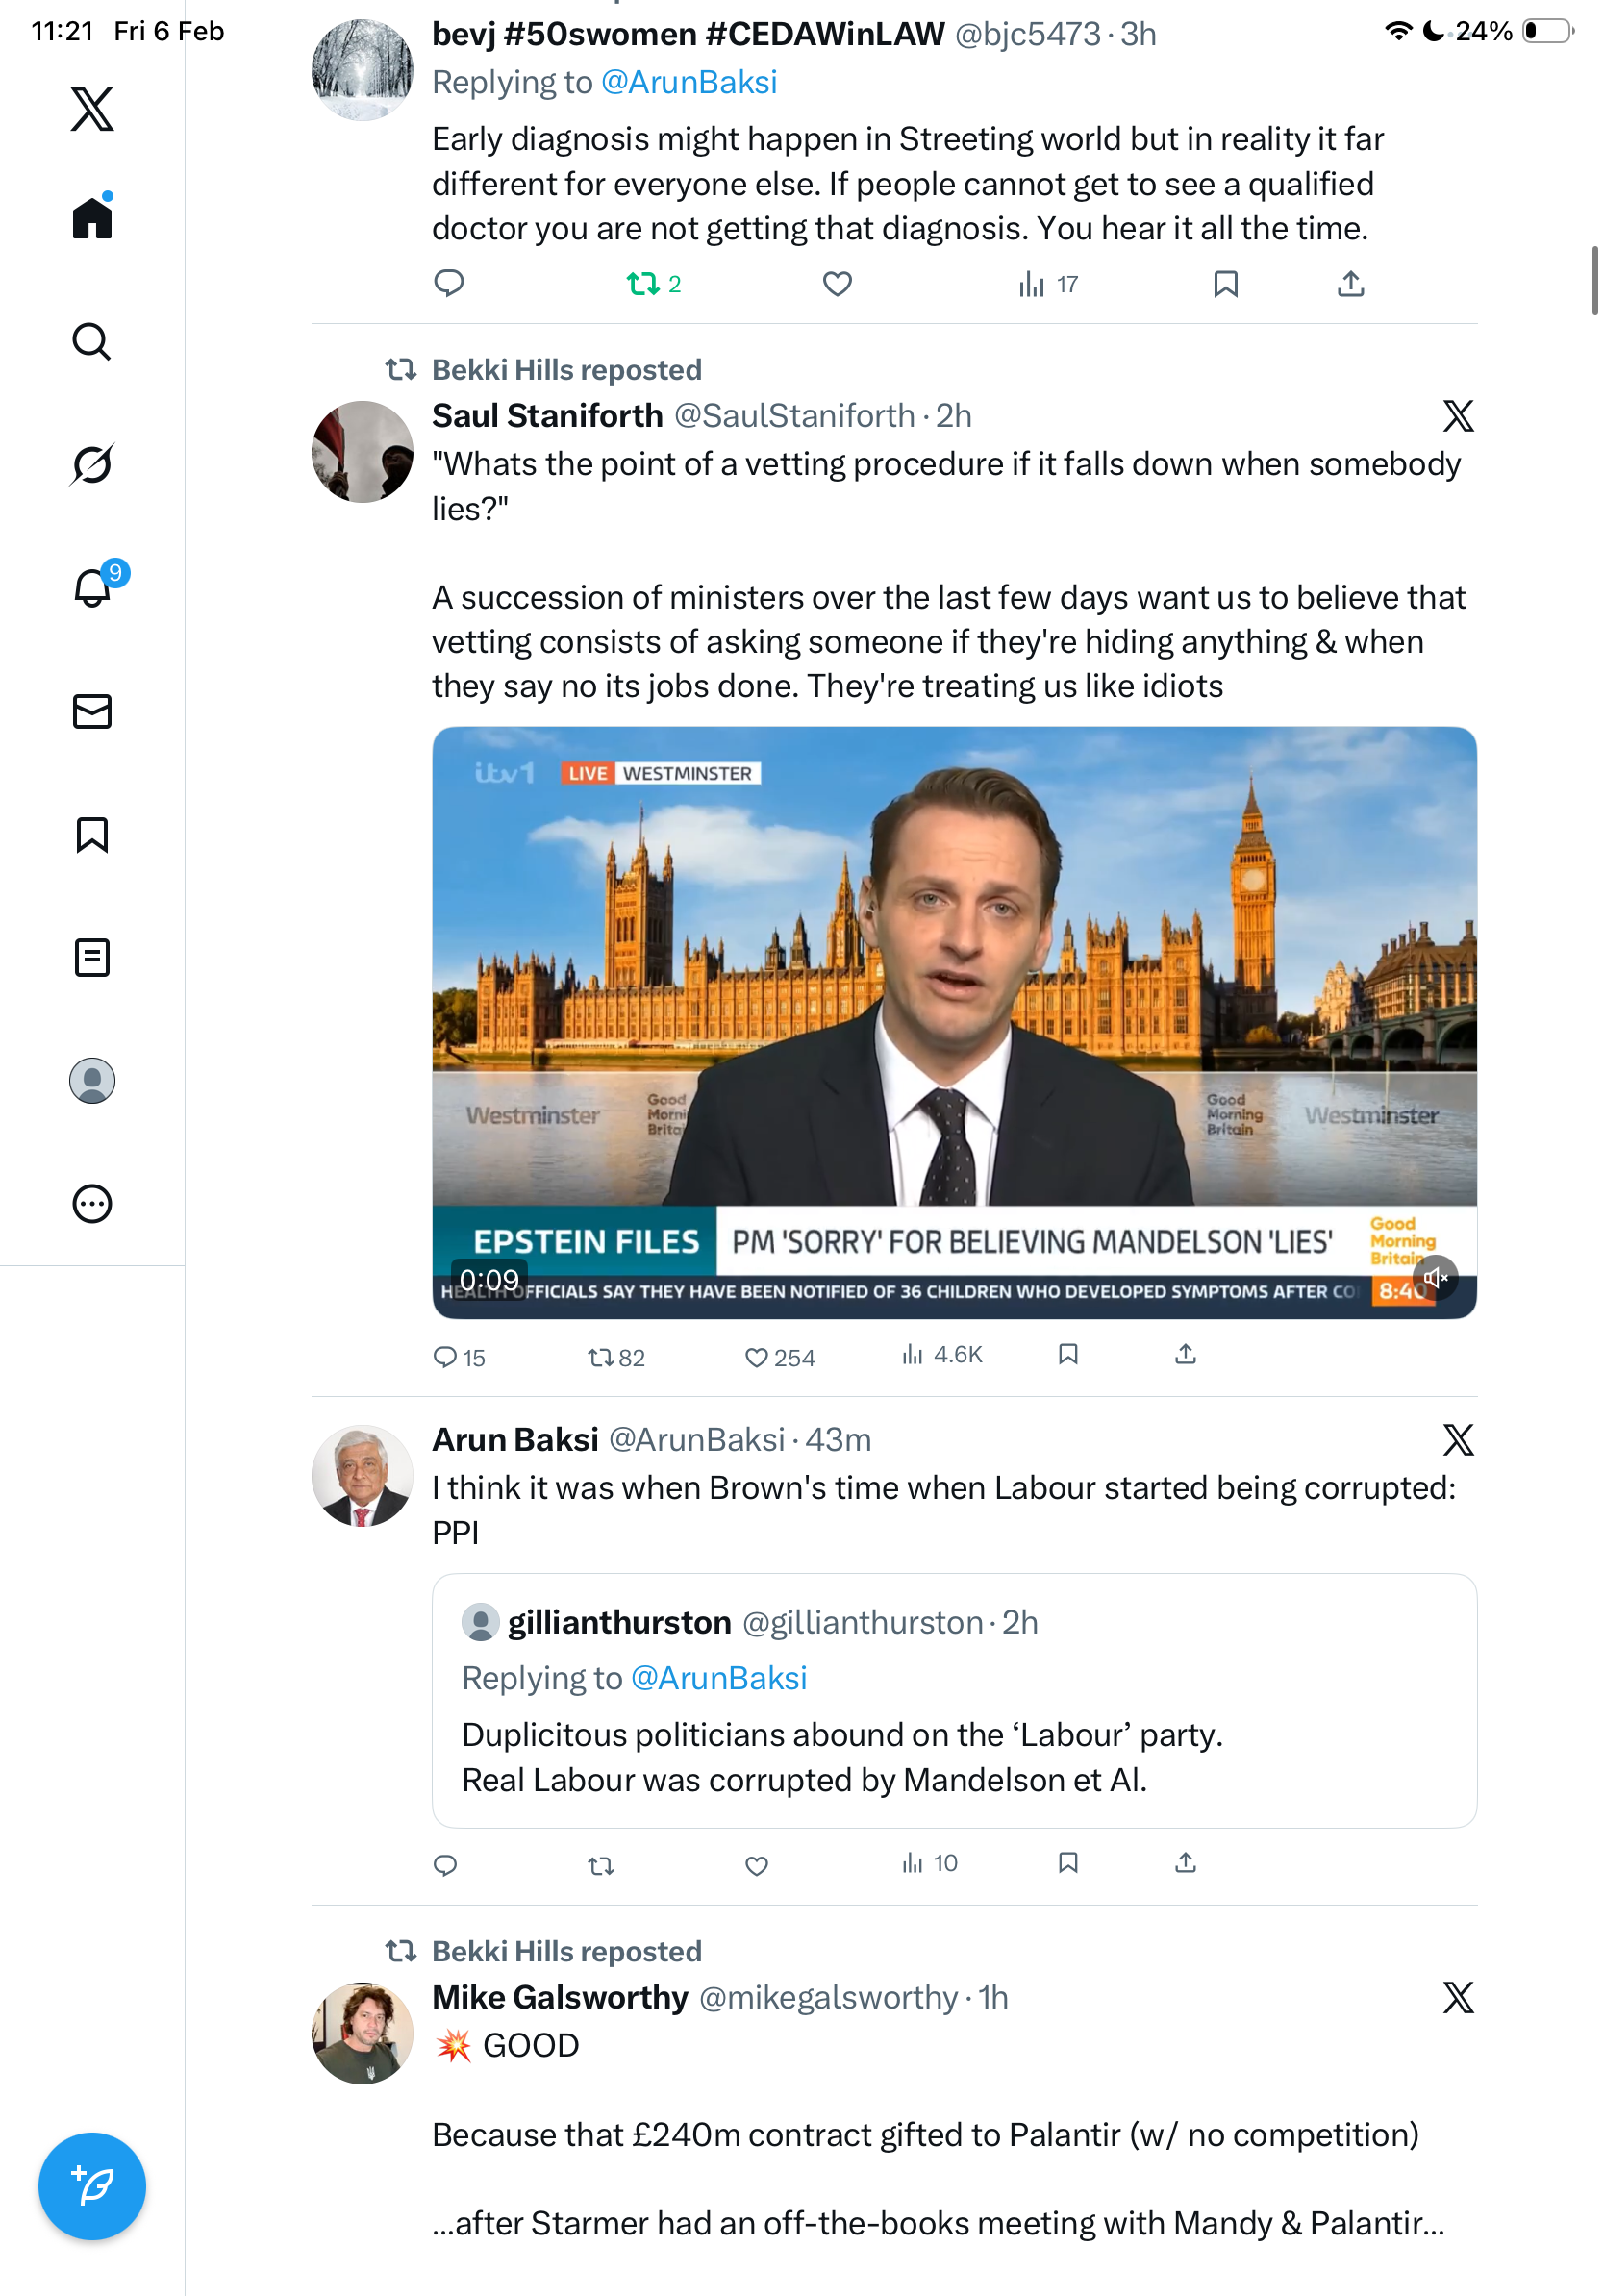Open the Notifications bell

click(92, 588)
